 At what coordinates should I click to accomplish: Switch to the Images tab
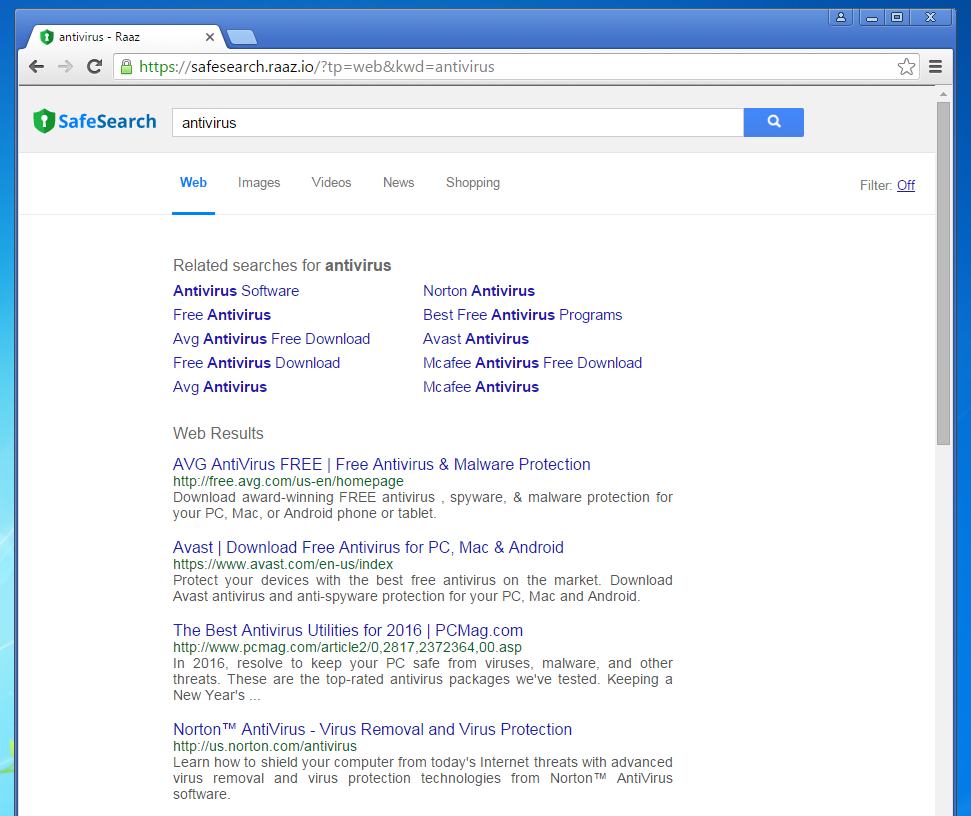click(x=259, y=183)
